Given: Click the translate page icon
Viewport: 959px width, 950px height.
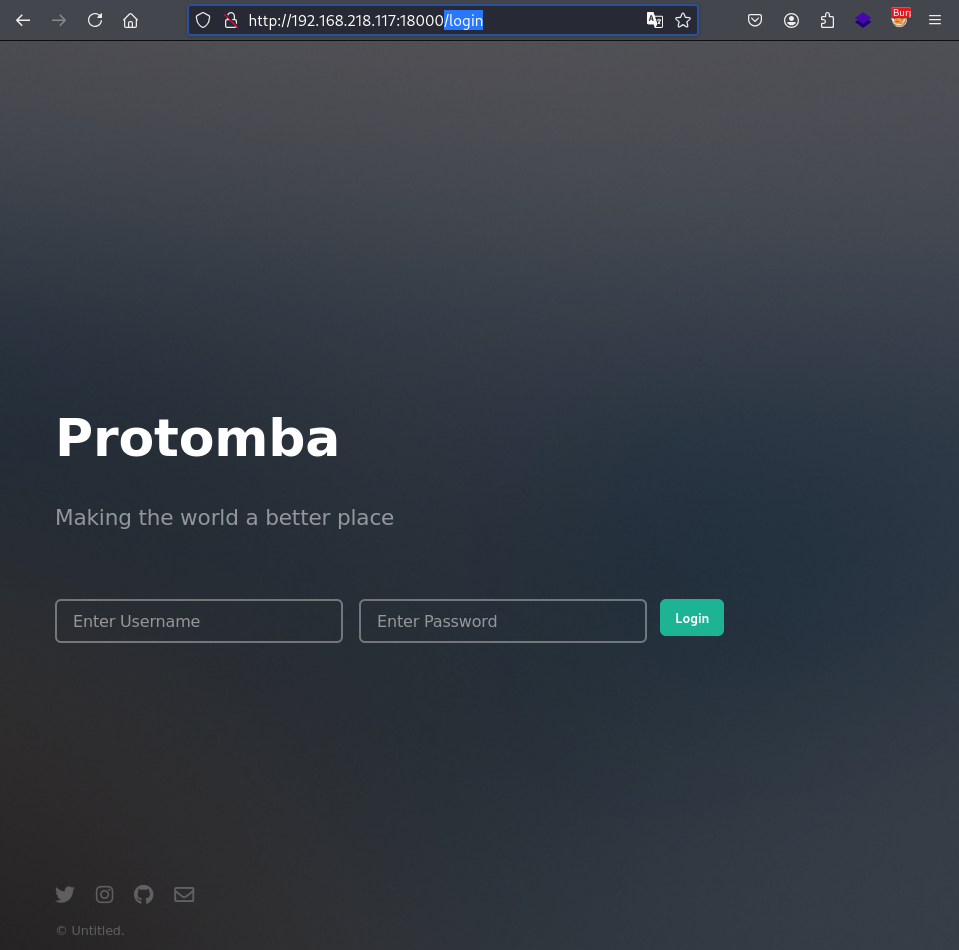Looking at the screenshot, I should pyautogui.click(x=654, y=20).
